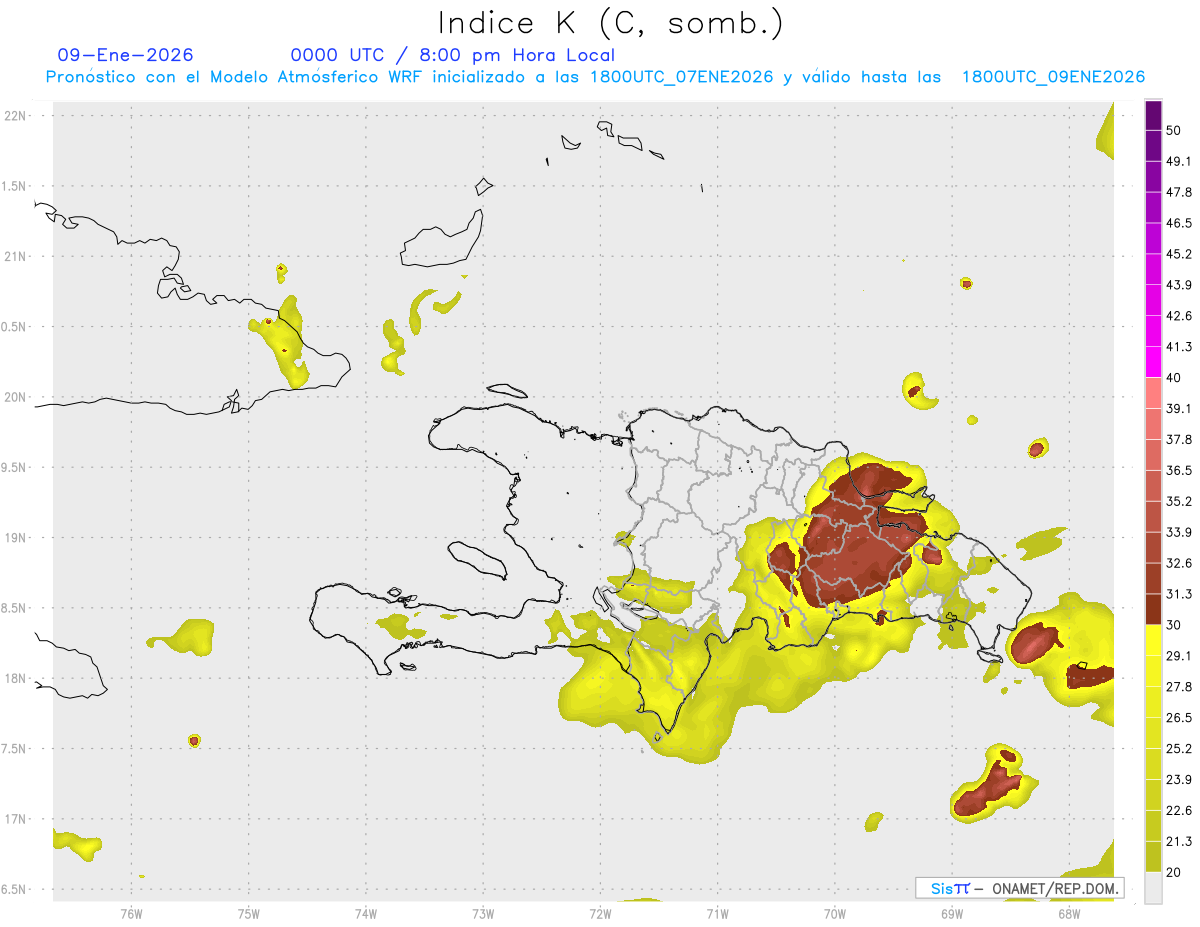Click valid-until time "1800UTC_09ENE2026" in the forecast line

1053,77
